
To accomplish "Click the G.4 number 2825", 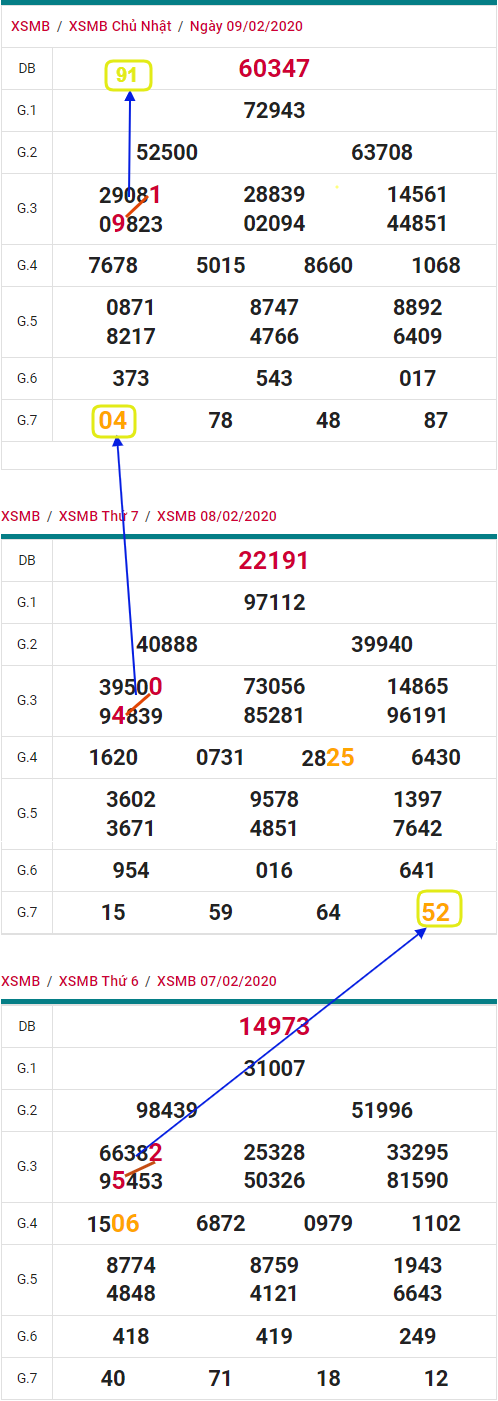I will click(328, 758).
